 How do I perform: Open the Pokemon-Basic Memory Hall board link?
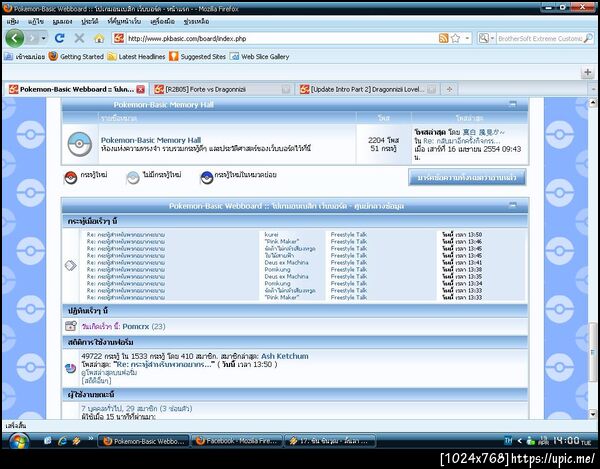pos(151,140)
